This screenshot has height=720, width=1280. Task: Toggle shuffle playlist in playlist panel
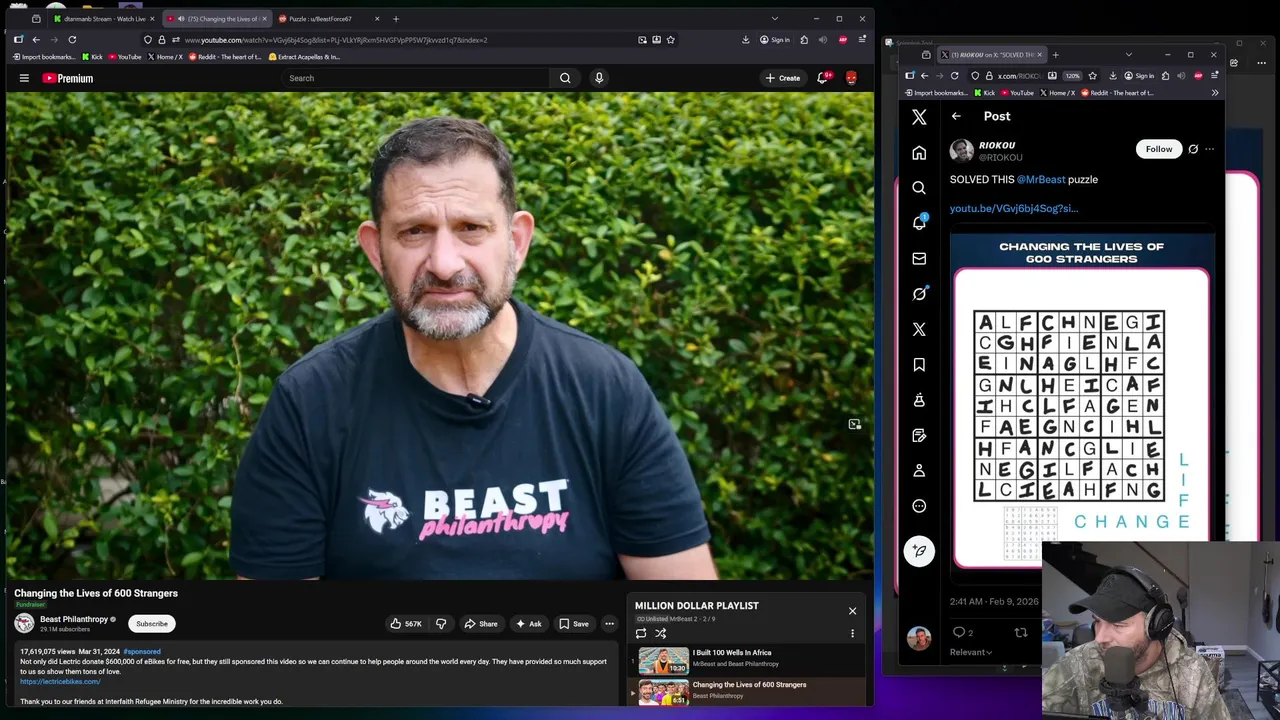660,633
